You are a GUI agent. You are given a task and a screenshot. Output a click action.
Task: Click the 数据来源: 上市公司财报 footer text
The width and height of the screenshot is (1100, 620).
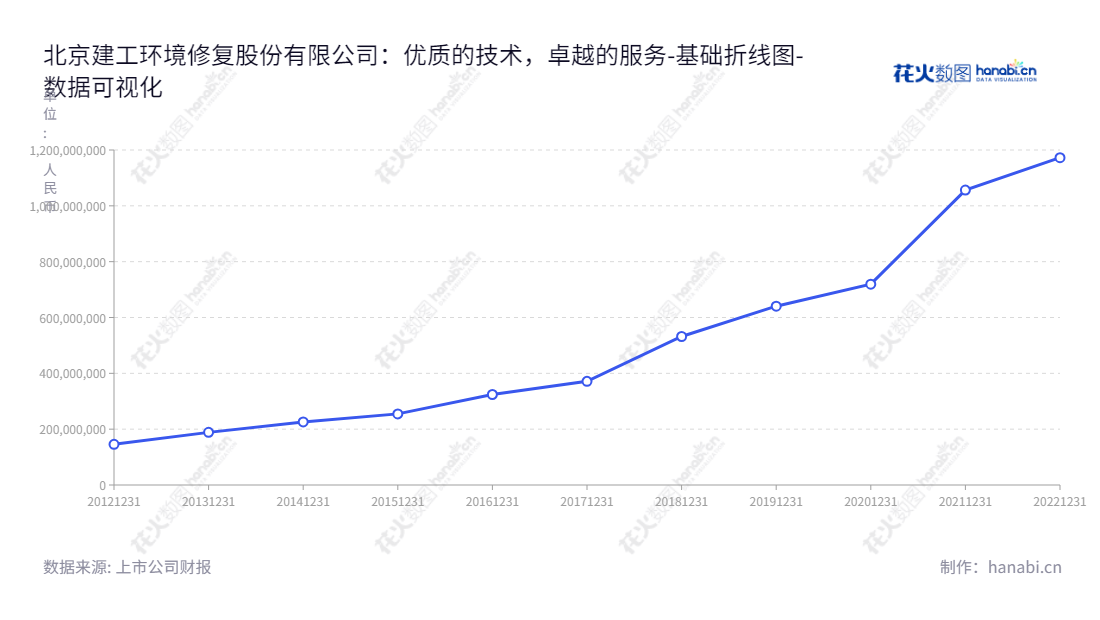(x=127, y=567)
